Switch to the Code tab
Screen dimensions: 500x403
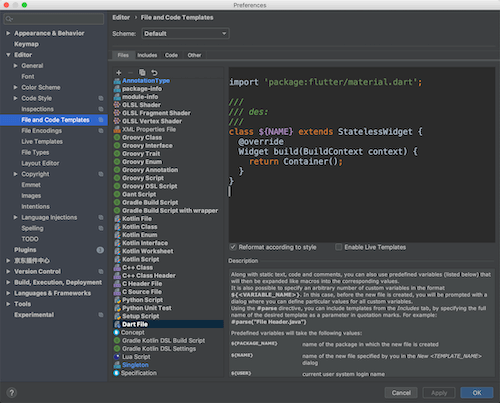point(171,55)
